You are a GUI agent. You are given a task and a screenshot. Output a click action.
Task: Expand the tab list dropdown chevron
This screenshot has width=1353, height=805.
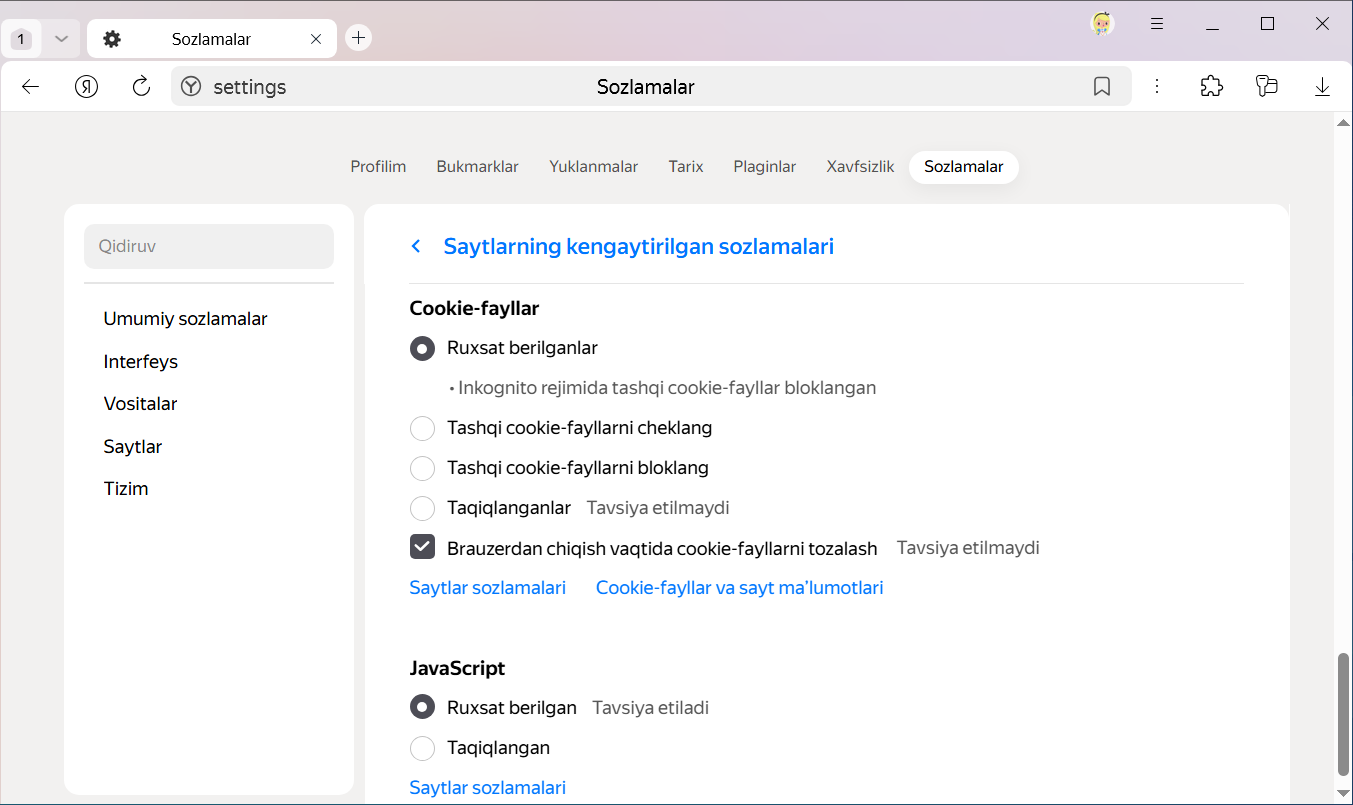pos(61,39)
